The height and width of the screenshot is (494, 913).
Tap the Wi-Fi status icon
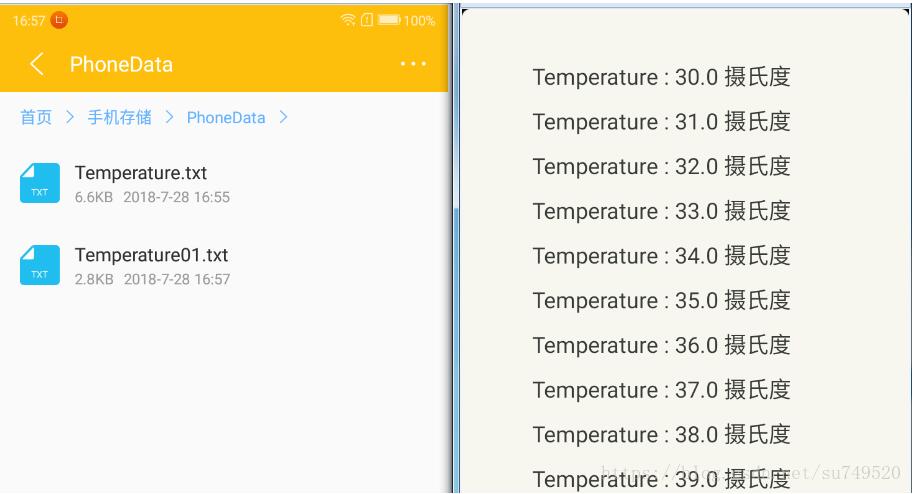347,20
